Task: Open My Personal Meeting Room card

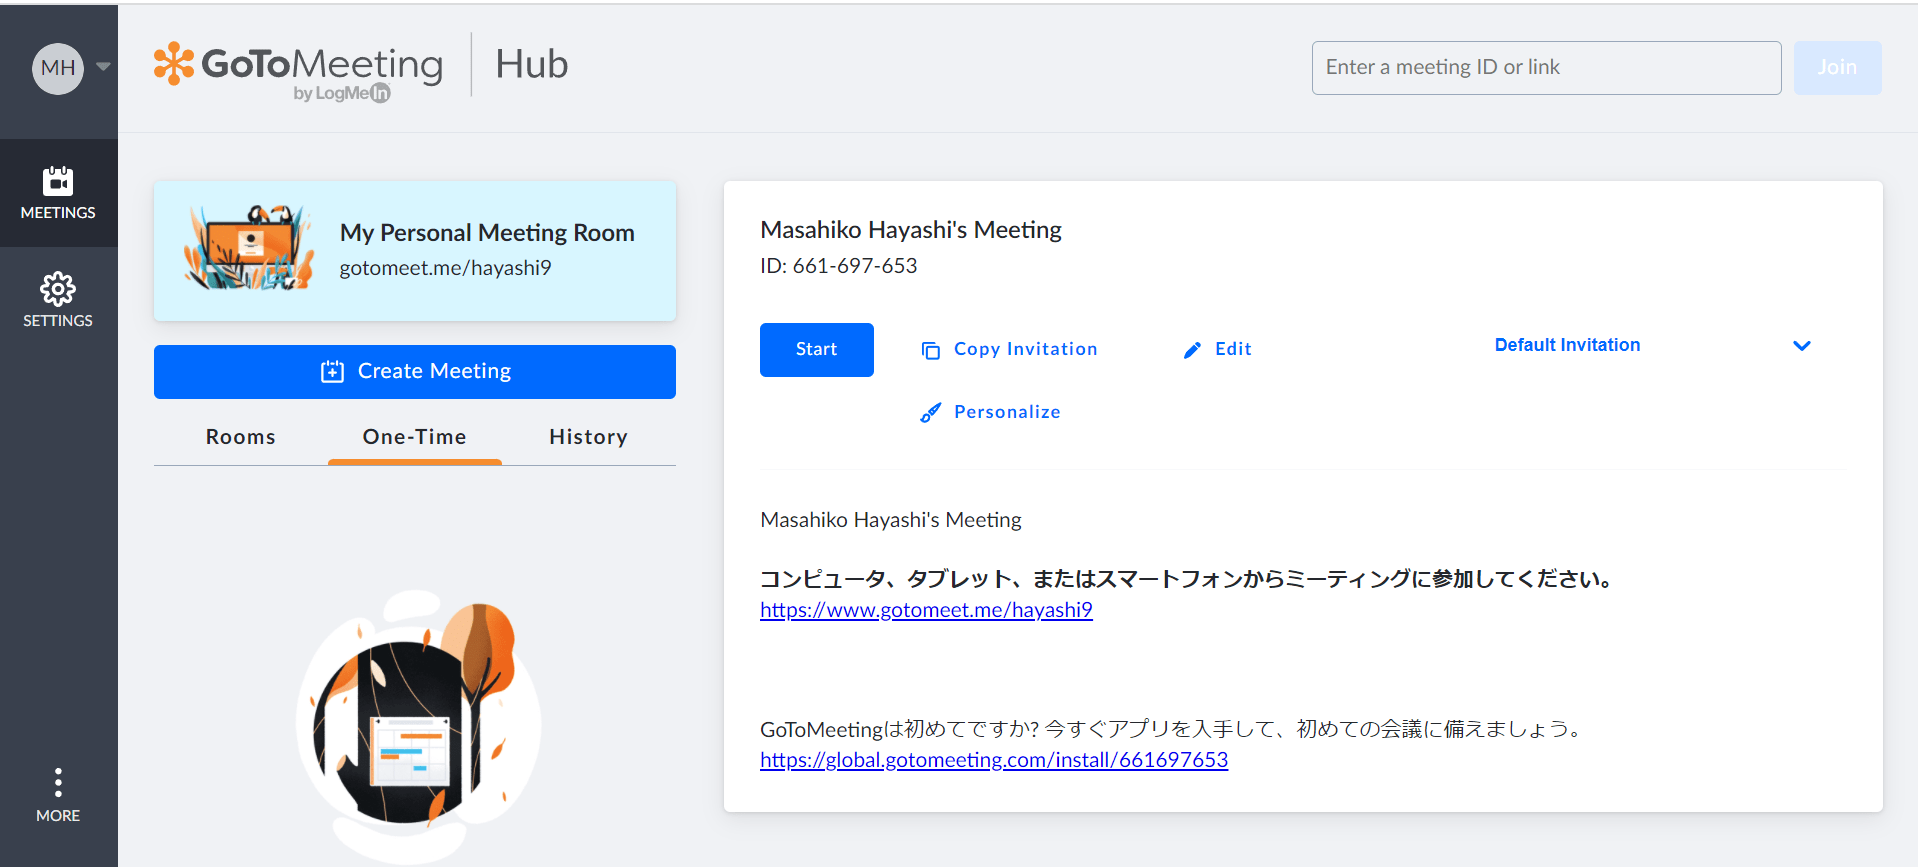Action: click(x=415, y=251)
